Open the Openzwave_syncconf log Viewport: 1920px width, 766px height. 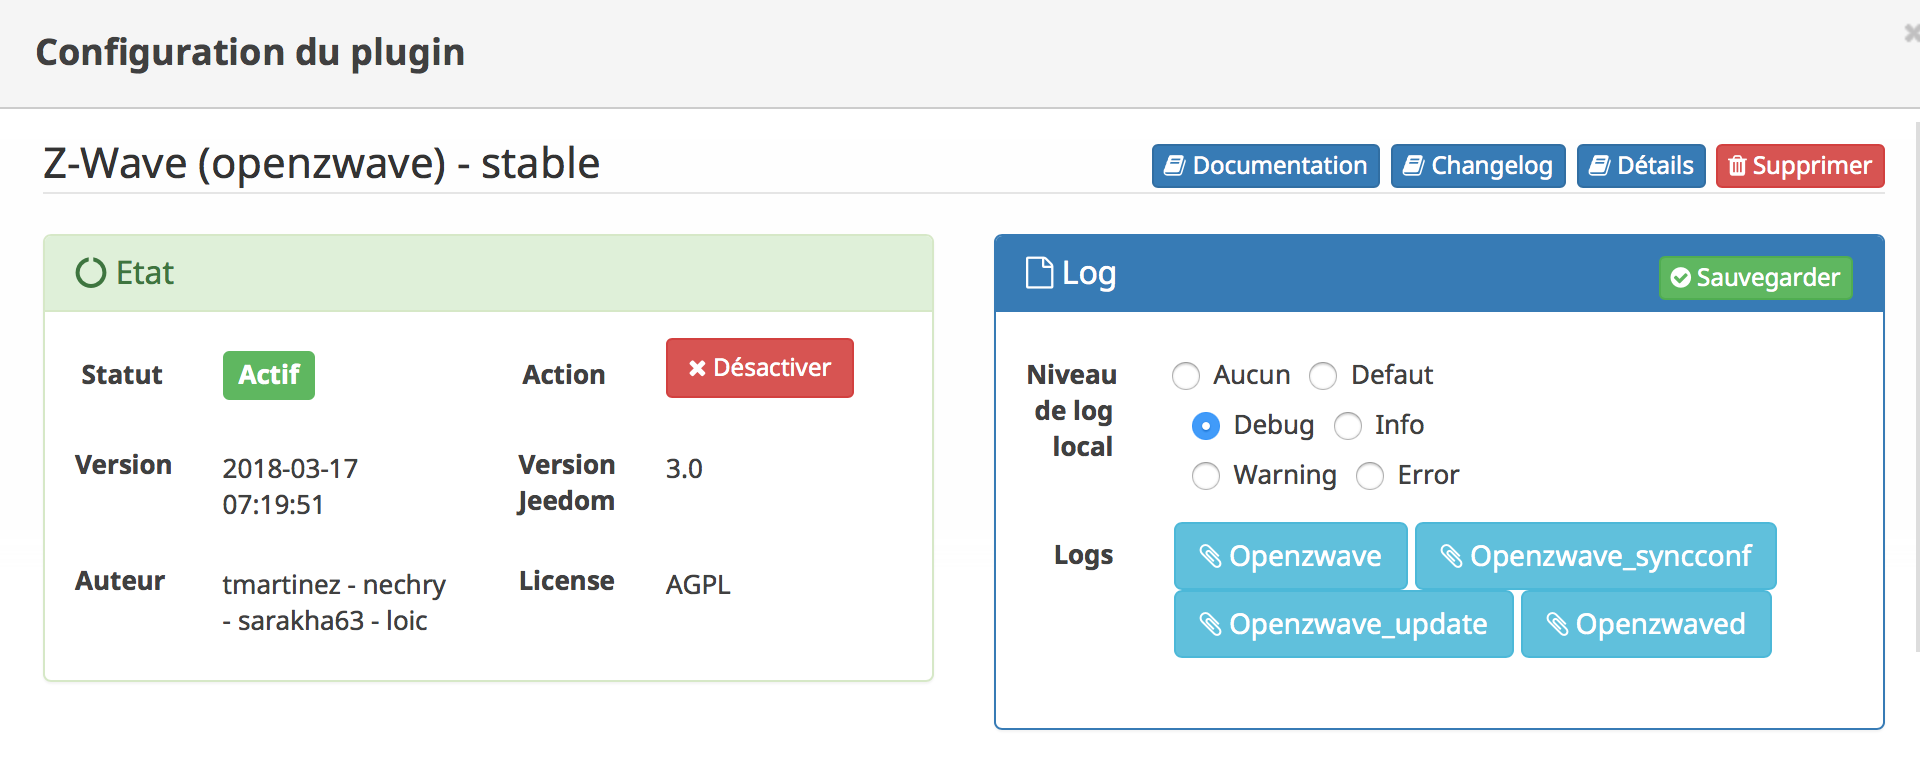click(1596, 556)
